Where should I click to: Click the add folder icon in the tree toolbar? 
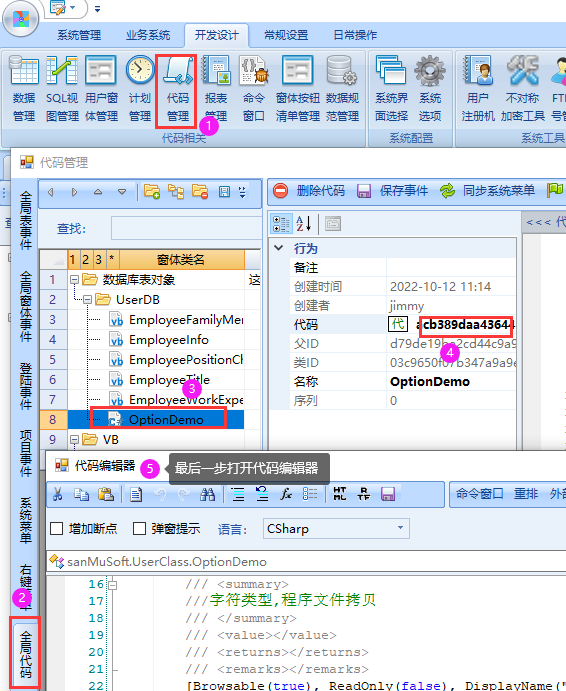pyautogui.click(x=152, y=192)
